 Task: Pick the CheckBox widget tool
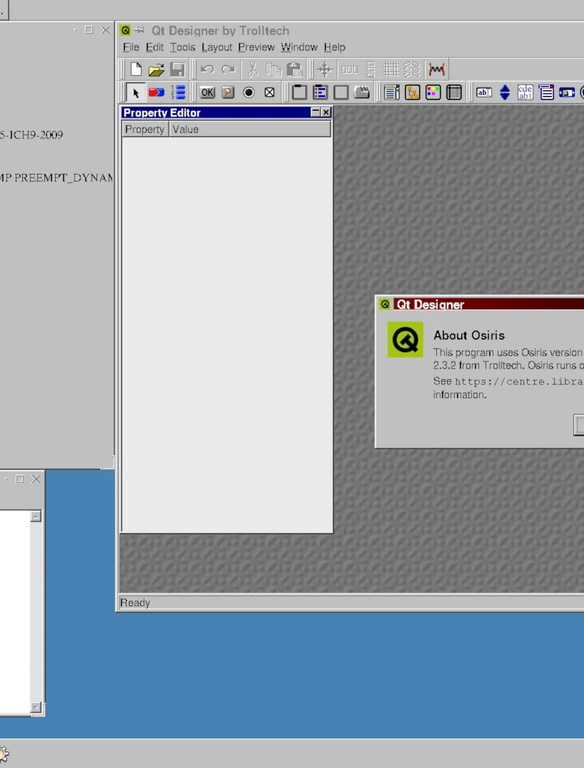(x=269, y=93)
